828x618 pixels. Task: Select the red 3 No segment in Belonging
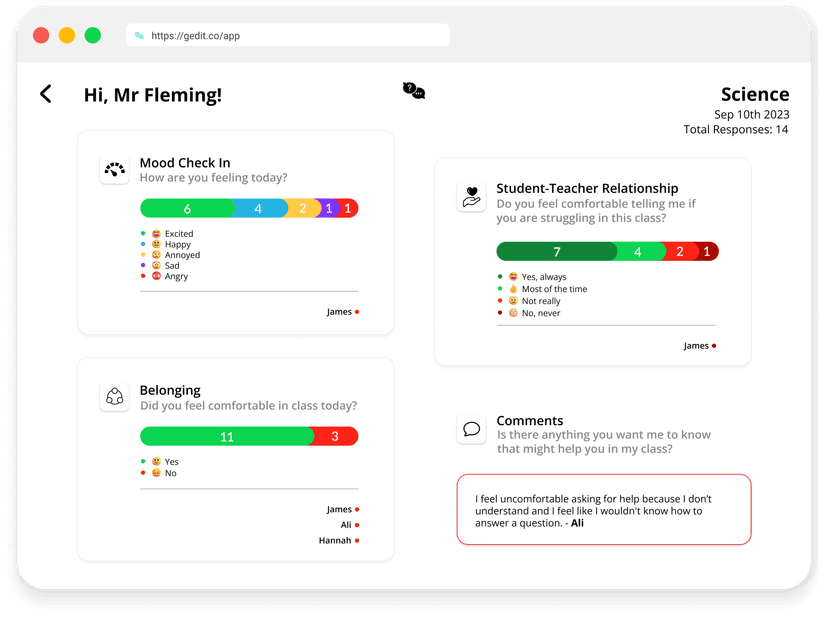click(x=335, y=436)
